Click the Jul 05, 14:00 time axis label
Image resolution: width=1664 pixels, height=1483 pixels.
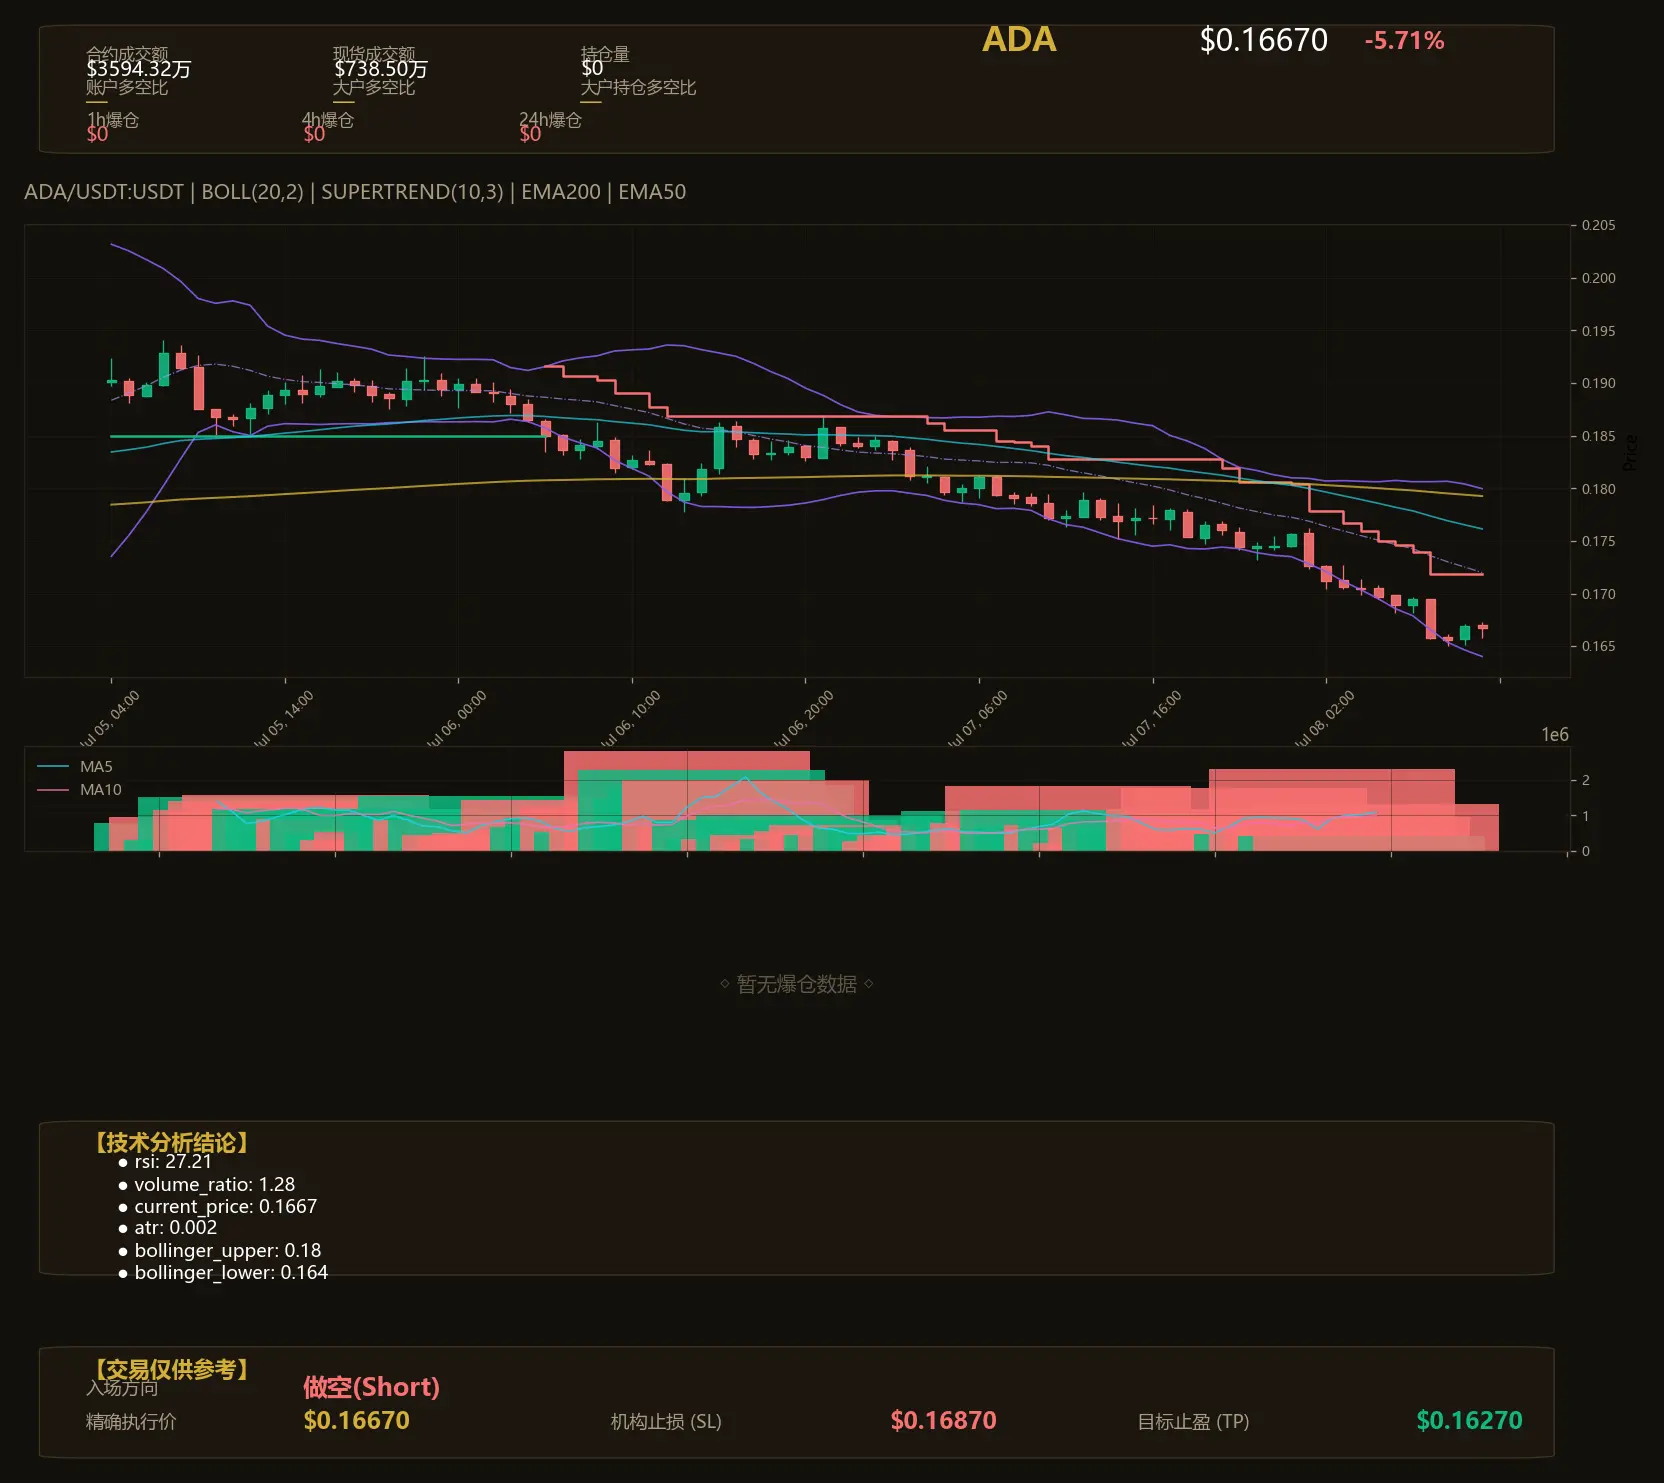283,720
